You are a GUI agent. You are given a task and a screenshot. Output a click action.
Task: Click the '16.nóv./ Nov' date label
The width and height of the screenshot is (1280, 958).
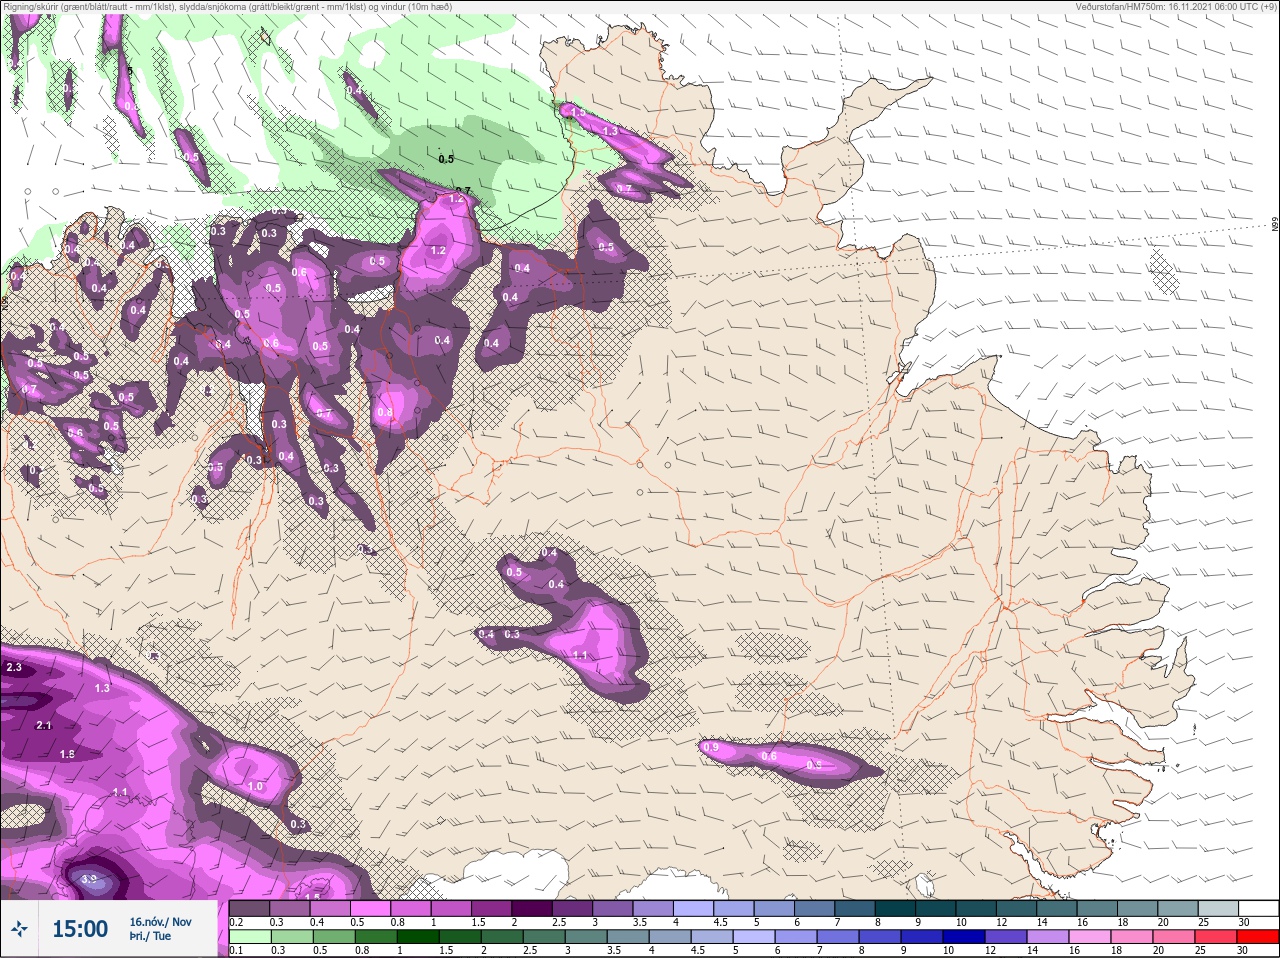tap(160, 922)
